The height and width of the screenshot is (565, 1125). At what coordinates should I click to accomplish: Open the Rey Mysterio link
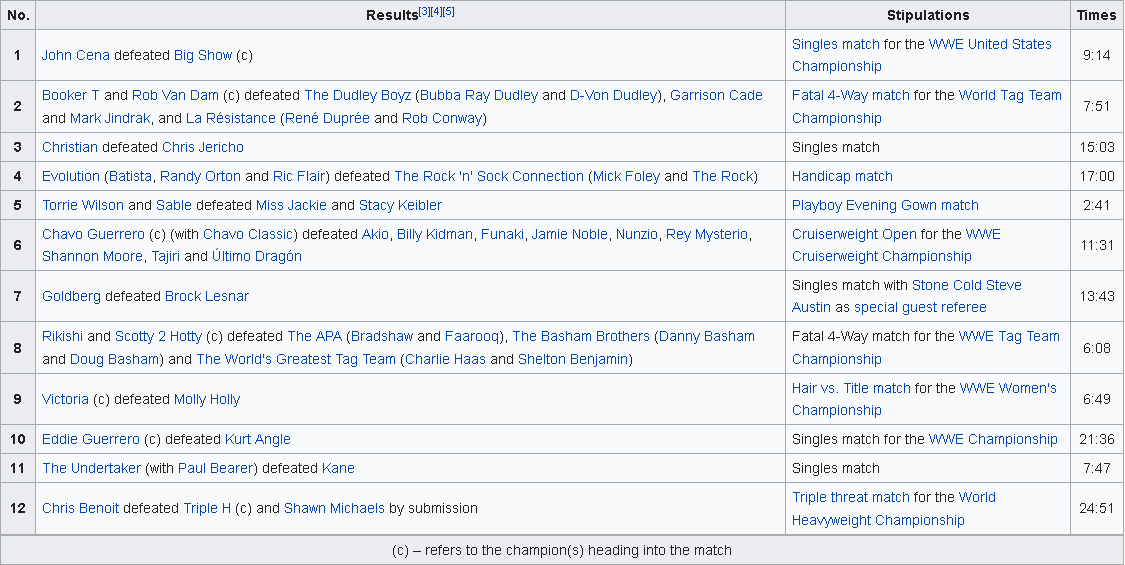point(707,234)
